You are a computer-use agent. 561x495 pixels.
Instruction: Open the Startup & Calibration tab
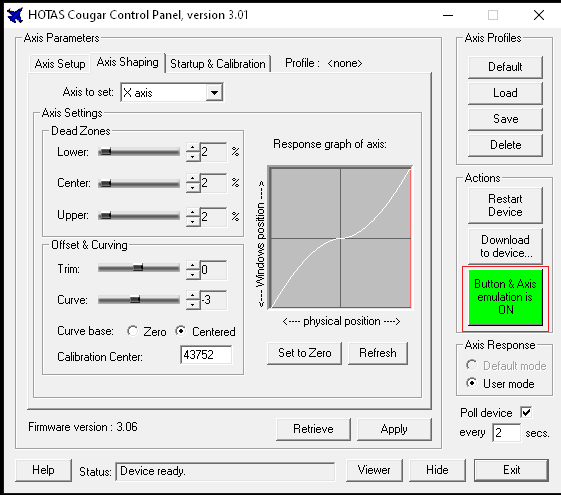pyautogui.click(x=218, y=64)
